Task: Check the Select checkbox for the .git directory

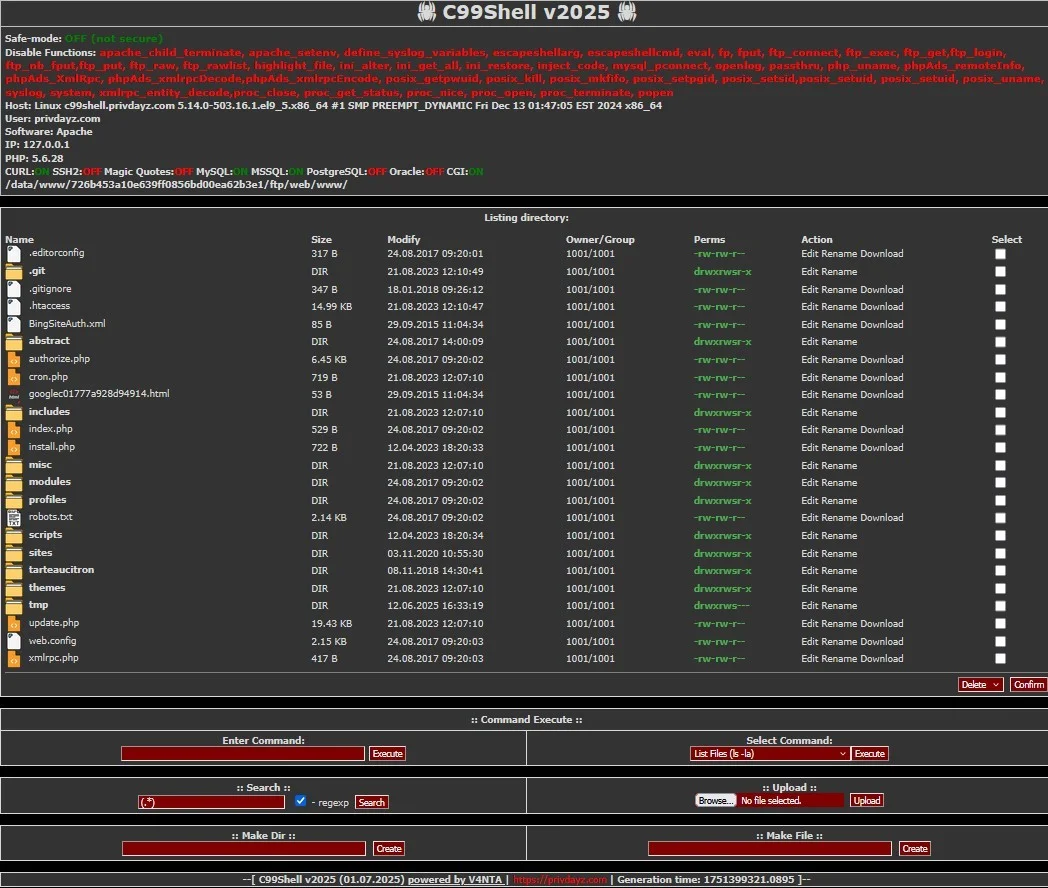Action: tap(1000, 271)
